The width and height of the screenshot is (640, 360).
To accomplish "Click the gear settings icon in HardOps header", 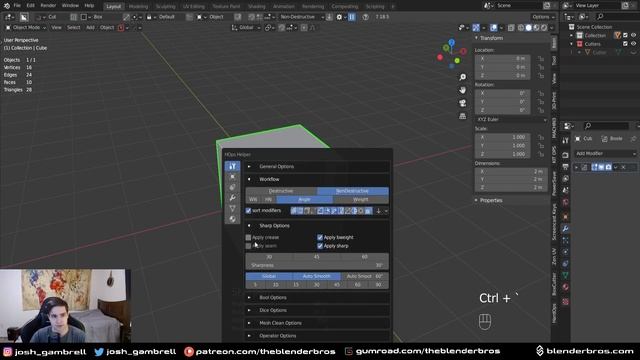I will coord(340,17).
